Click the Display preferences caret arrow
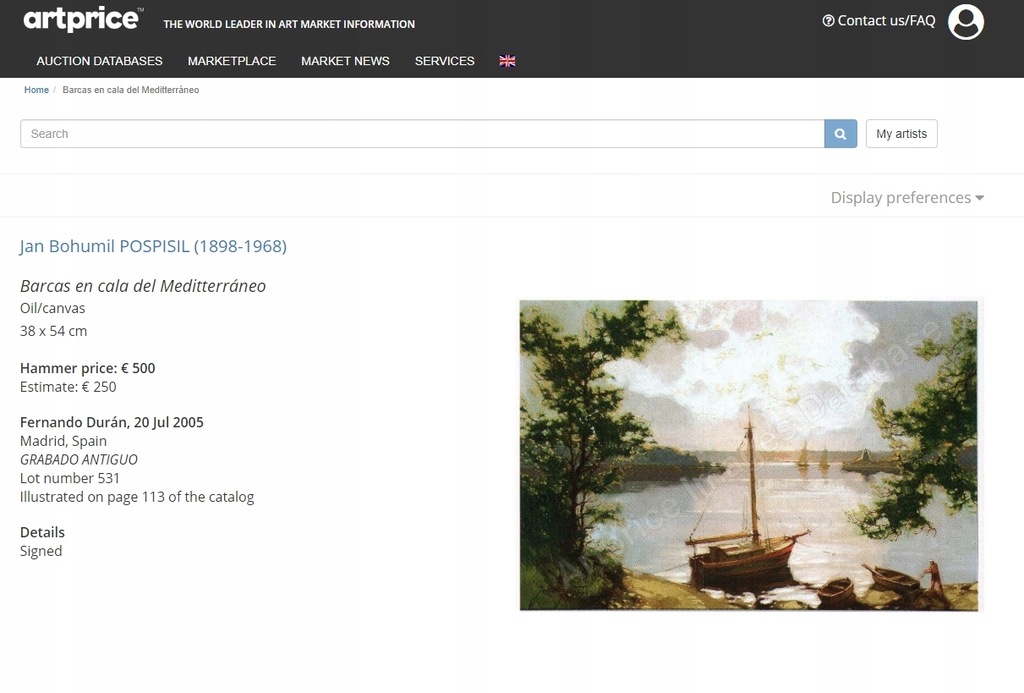1024x693 pixels. point(980,198)
